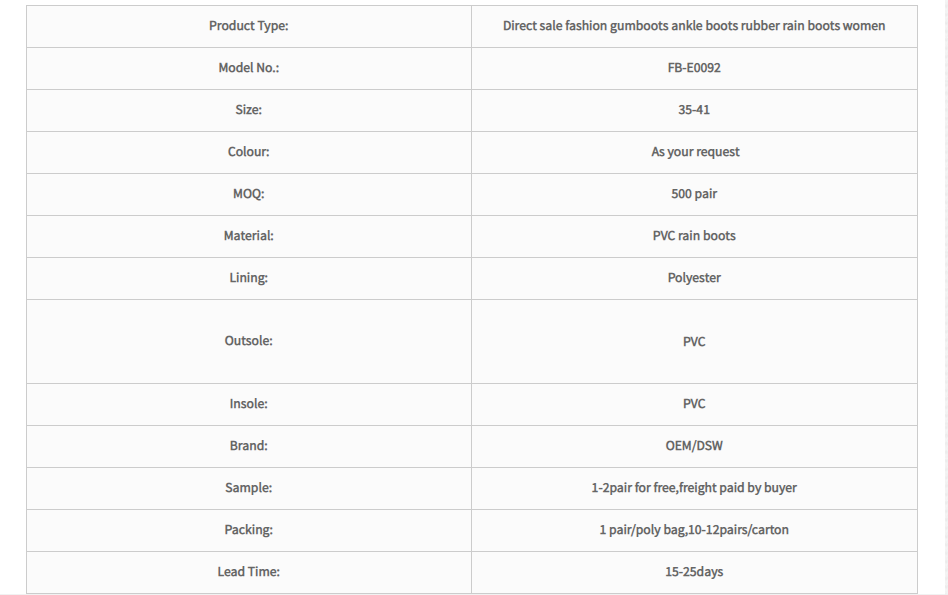This screenshot has width=948, height=595.
Task: Select the 35-41 size value
Action: coord(693,110)
